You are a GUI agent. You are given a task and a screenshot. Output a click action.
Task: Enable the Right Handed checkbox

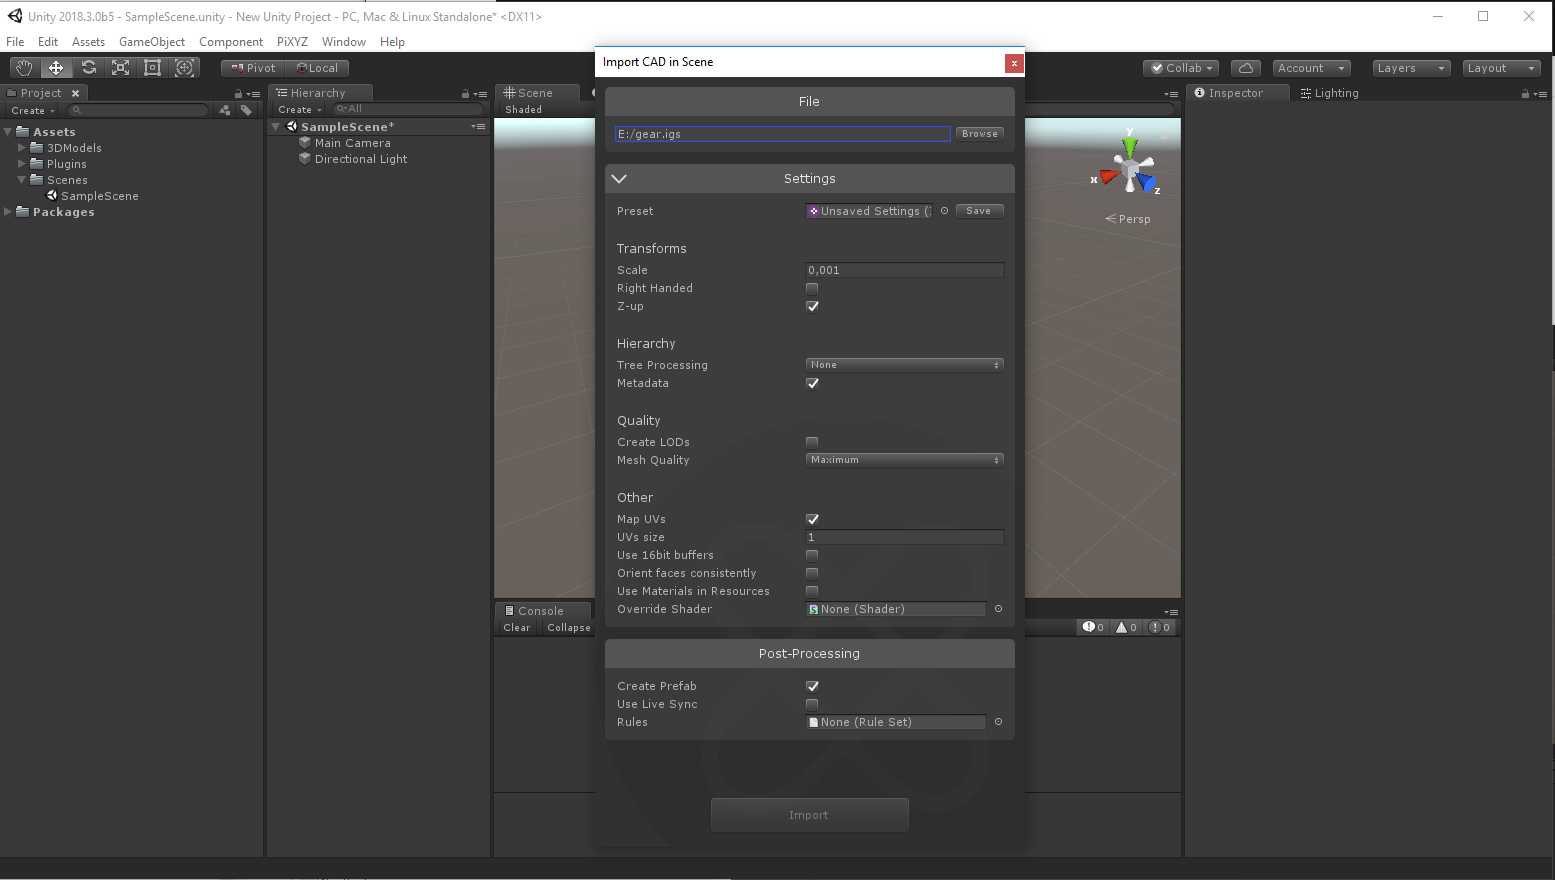coord(812,288)
